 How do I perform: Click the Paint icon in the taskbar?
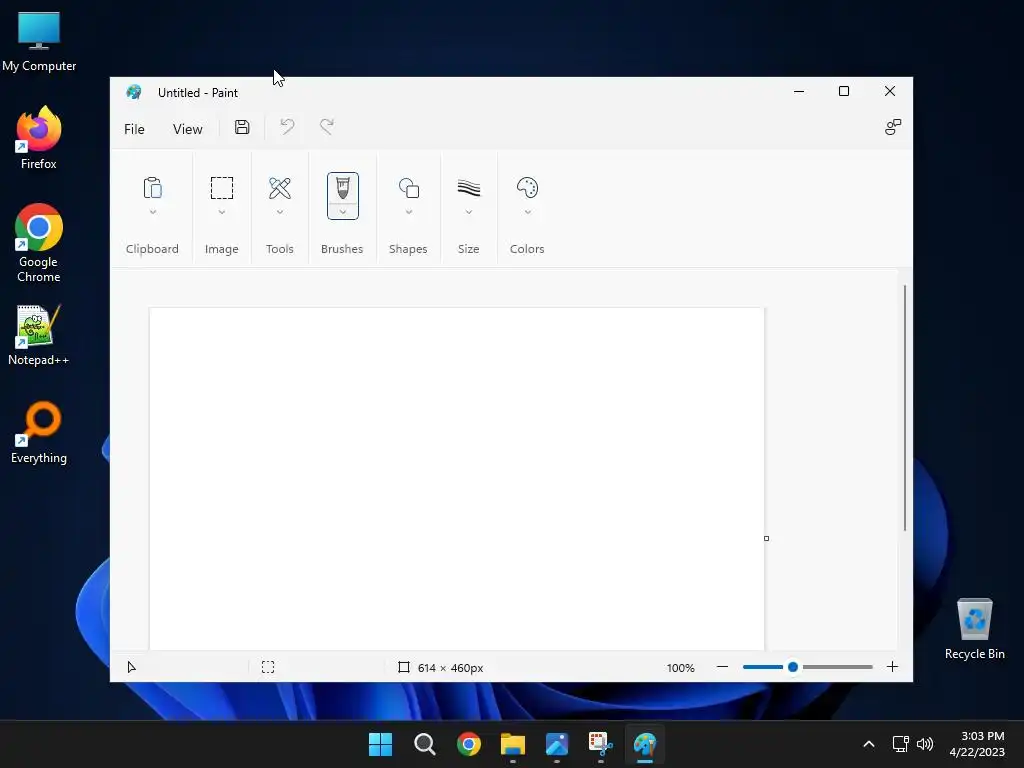pyautogui.click(x=645, y=744)
